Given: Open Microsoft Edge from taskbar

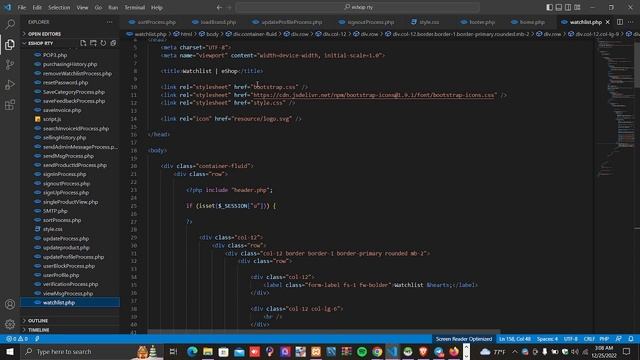Looking at the screenshot, I should (x=192, y=351).
